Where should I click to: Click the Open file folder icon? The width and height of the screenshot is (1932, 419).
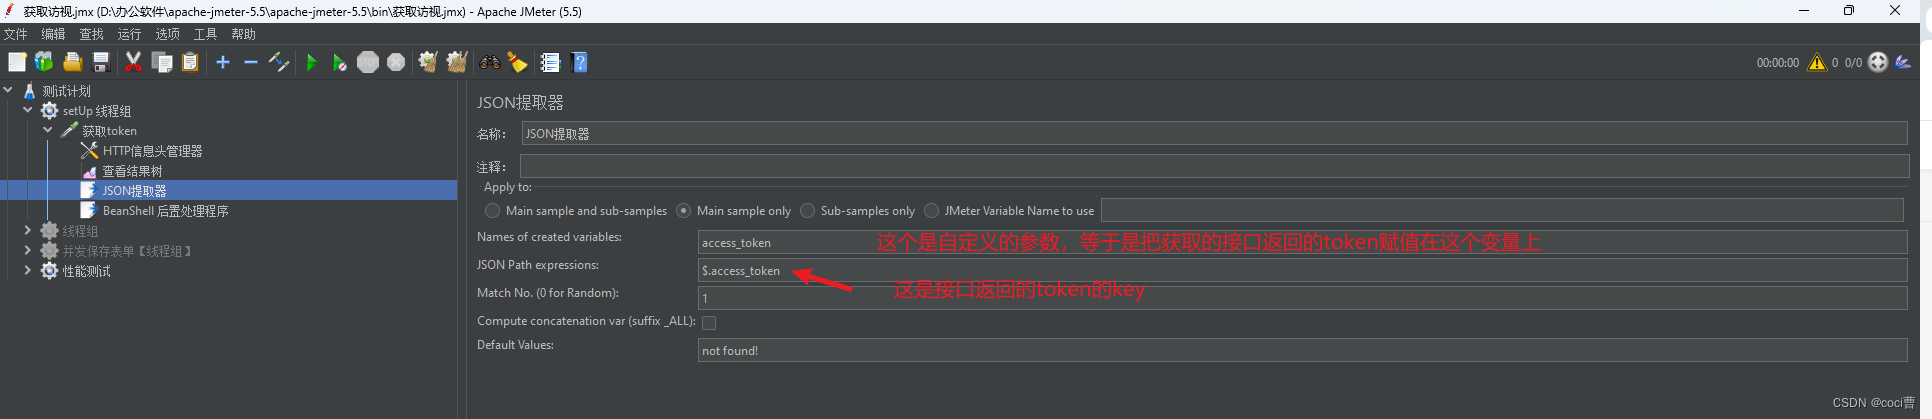[72, 62]
